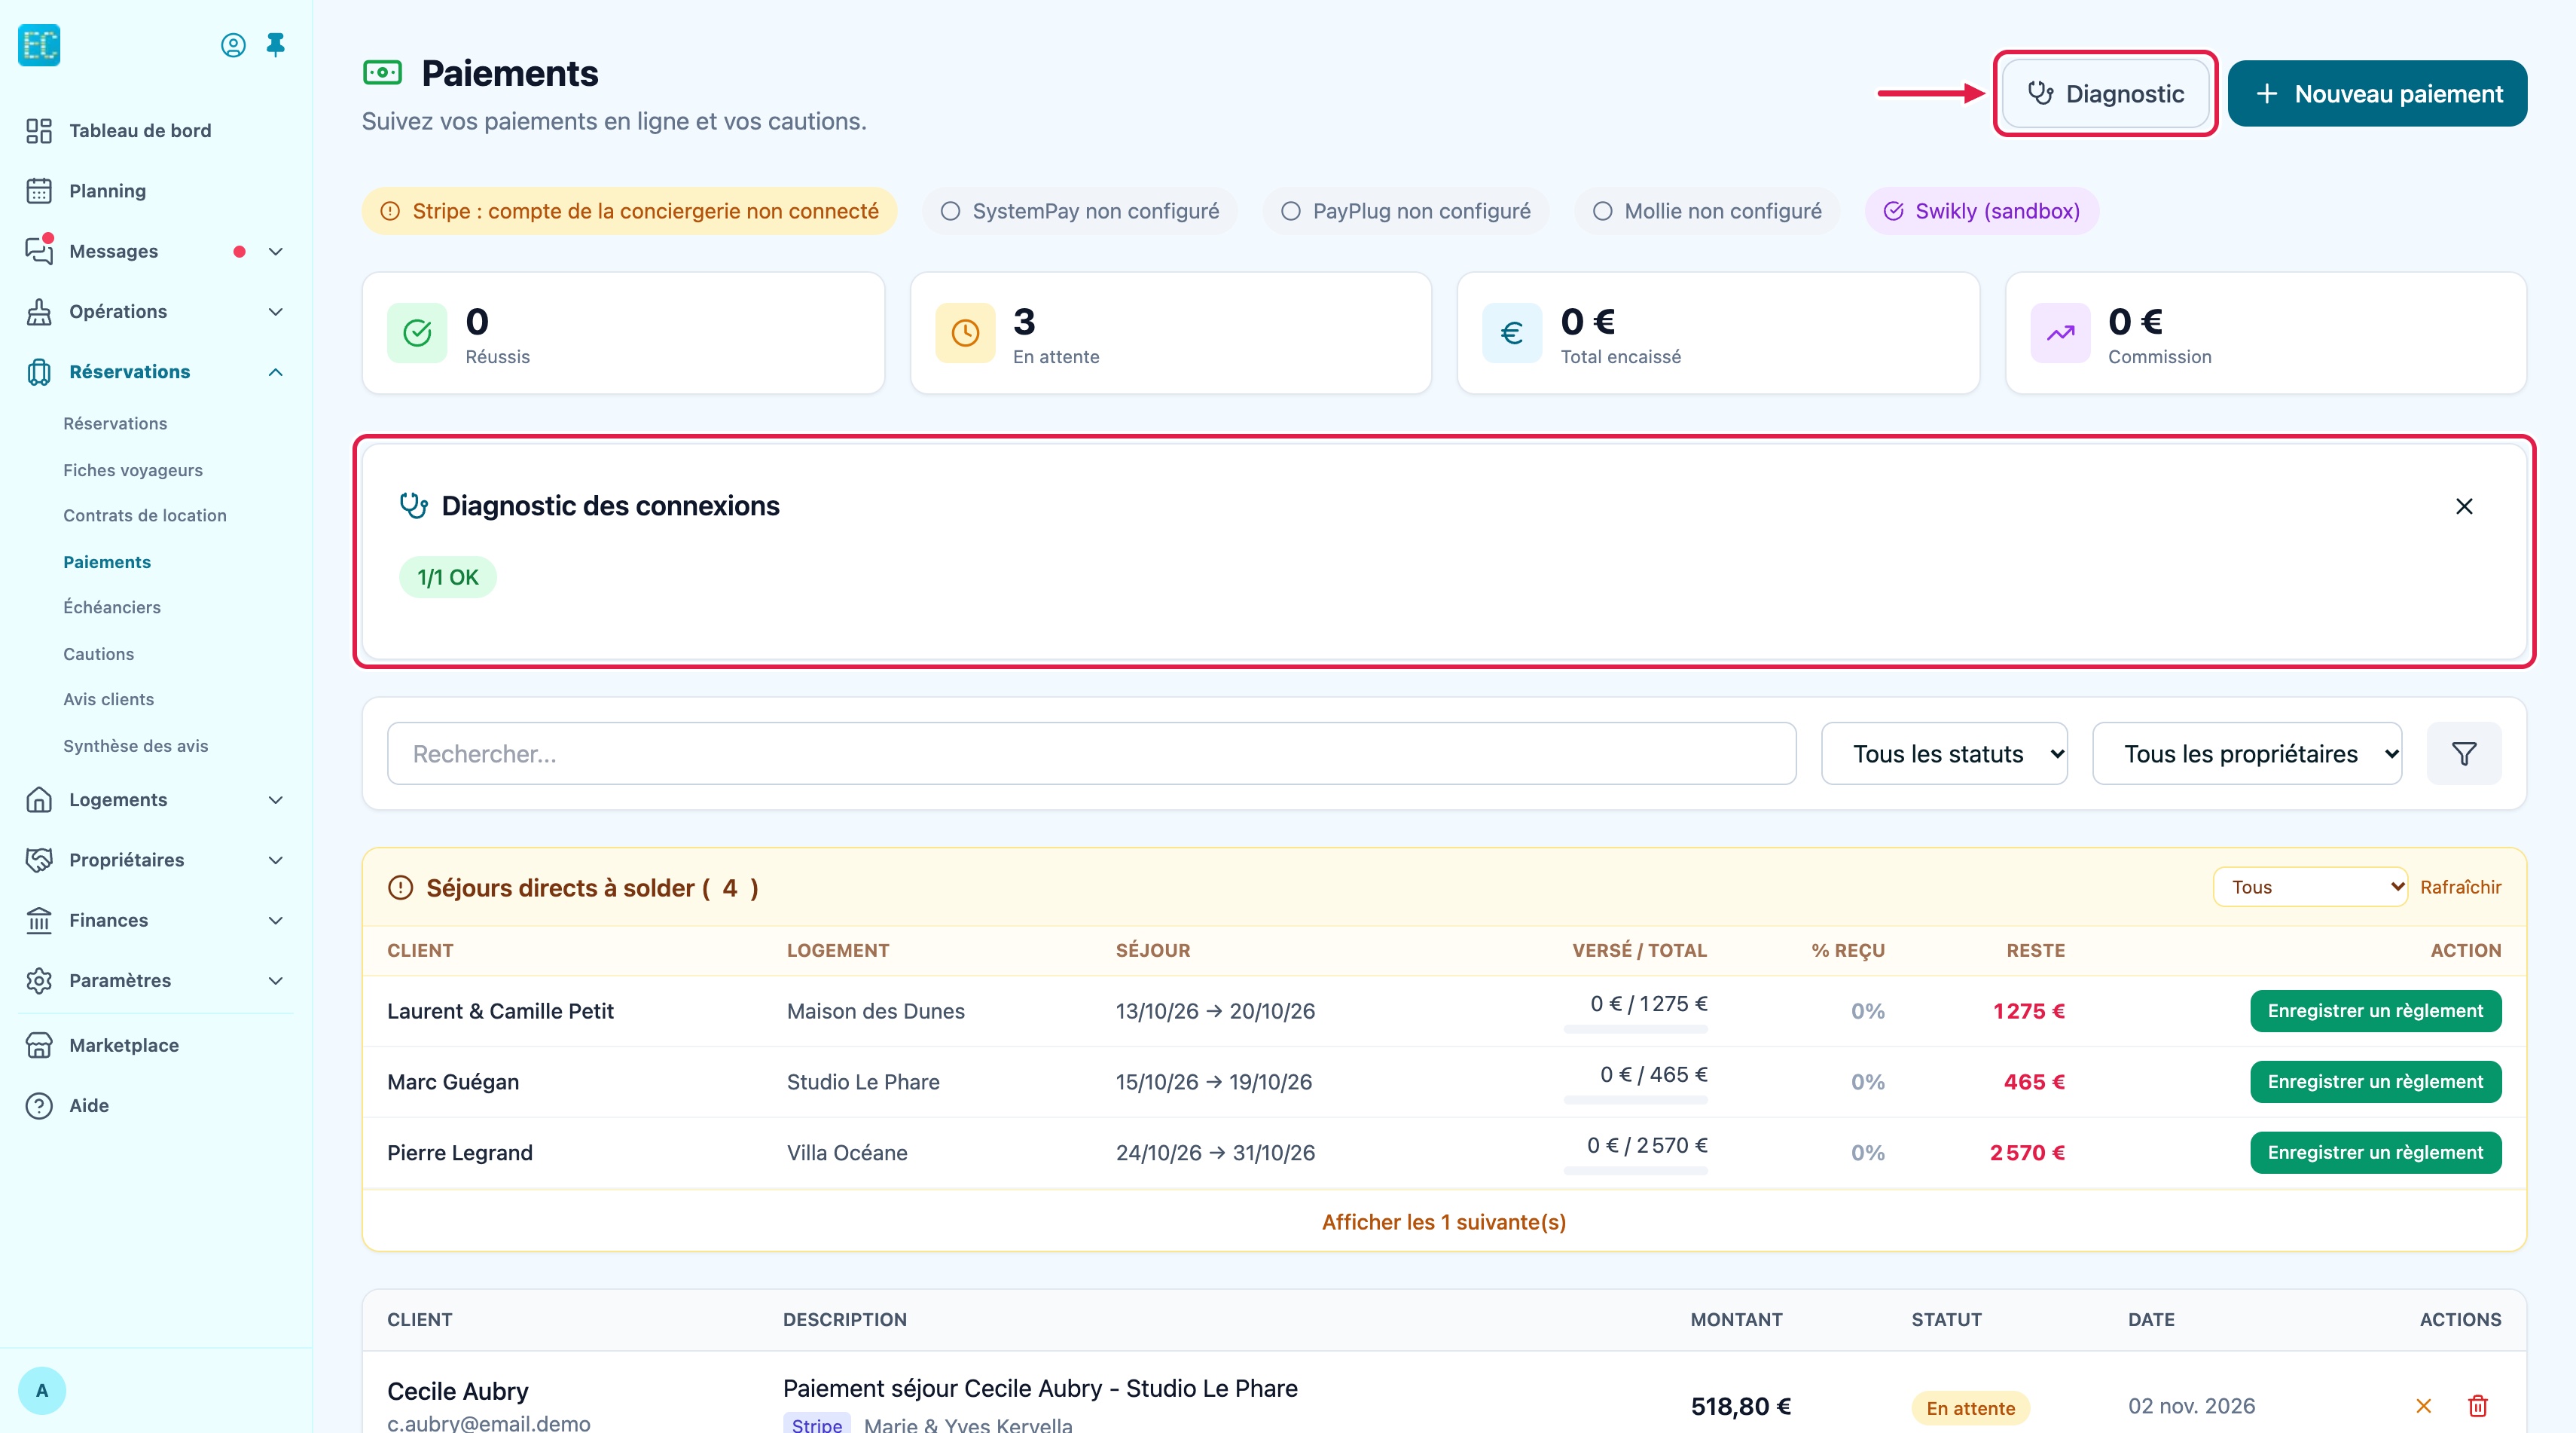Expand the Logements menu chevron
Image resolution: width=2576 pixels, height=1433 pixels.
coord(276,800)
